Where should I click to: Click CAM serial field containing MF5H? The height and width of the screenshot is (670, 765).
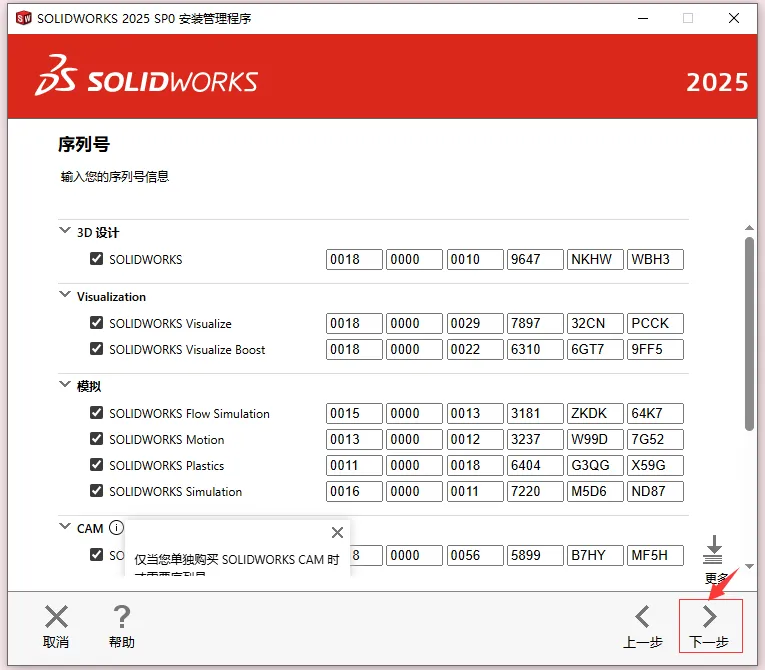pos(655,555)
